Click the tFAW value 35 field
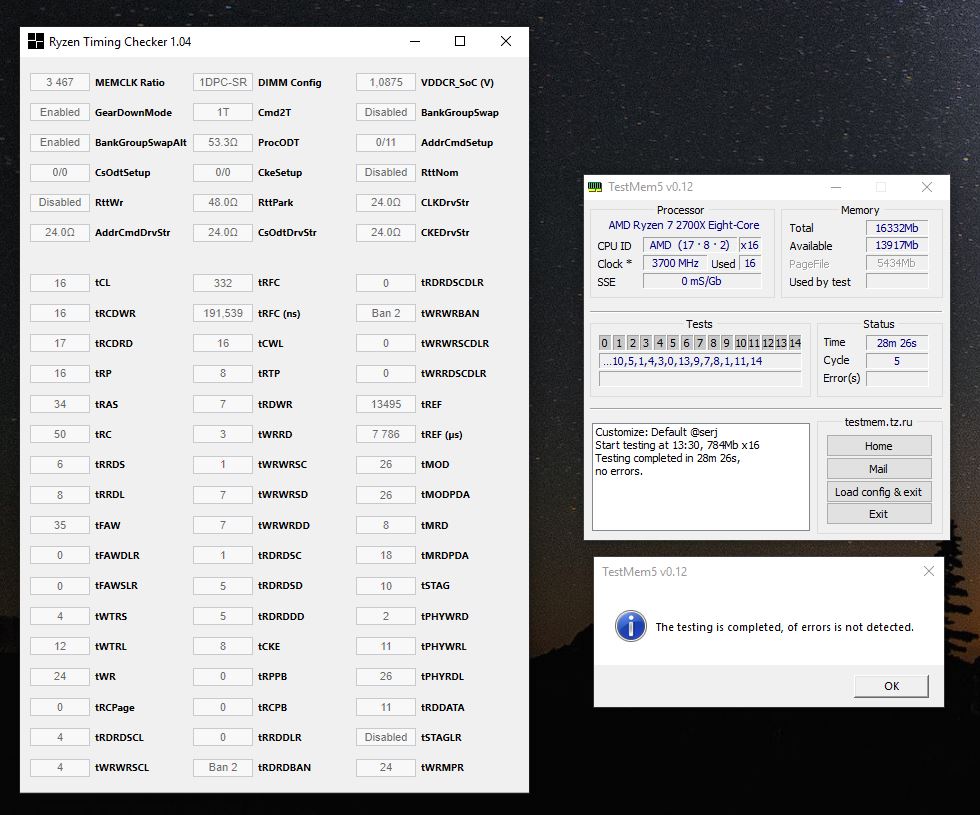Screen dimensions: 980x815 60,525
